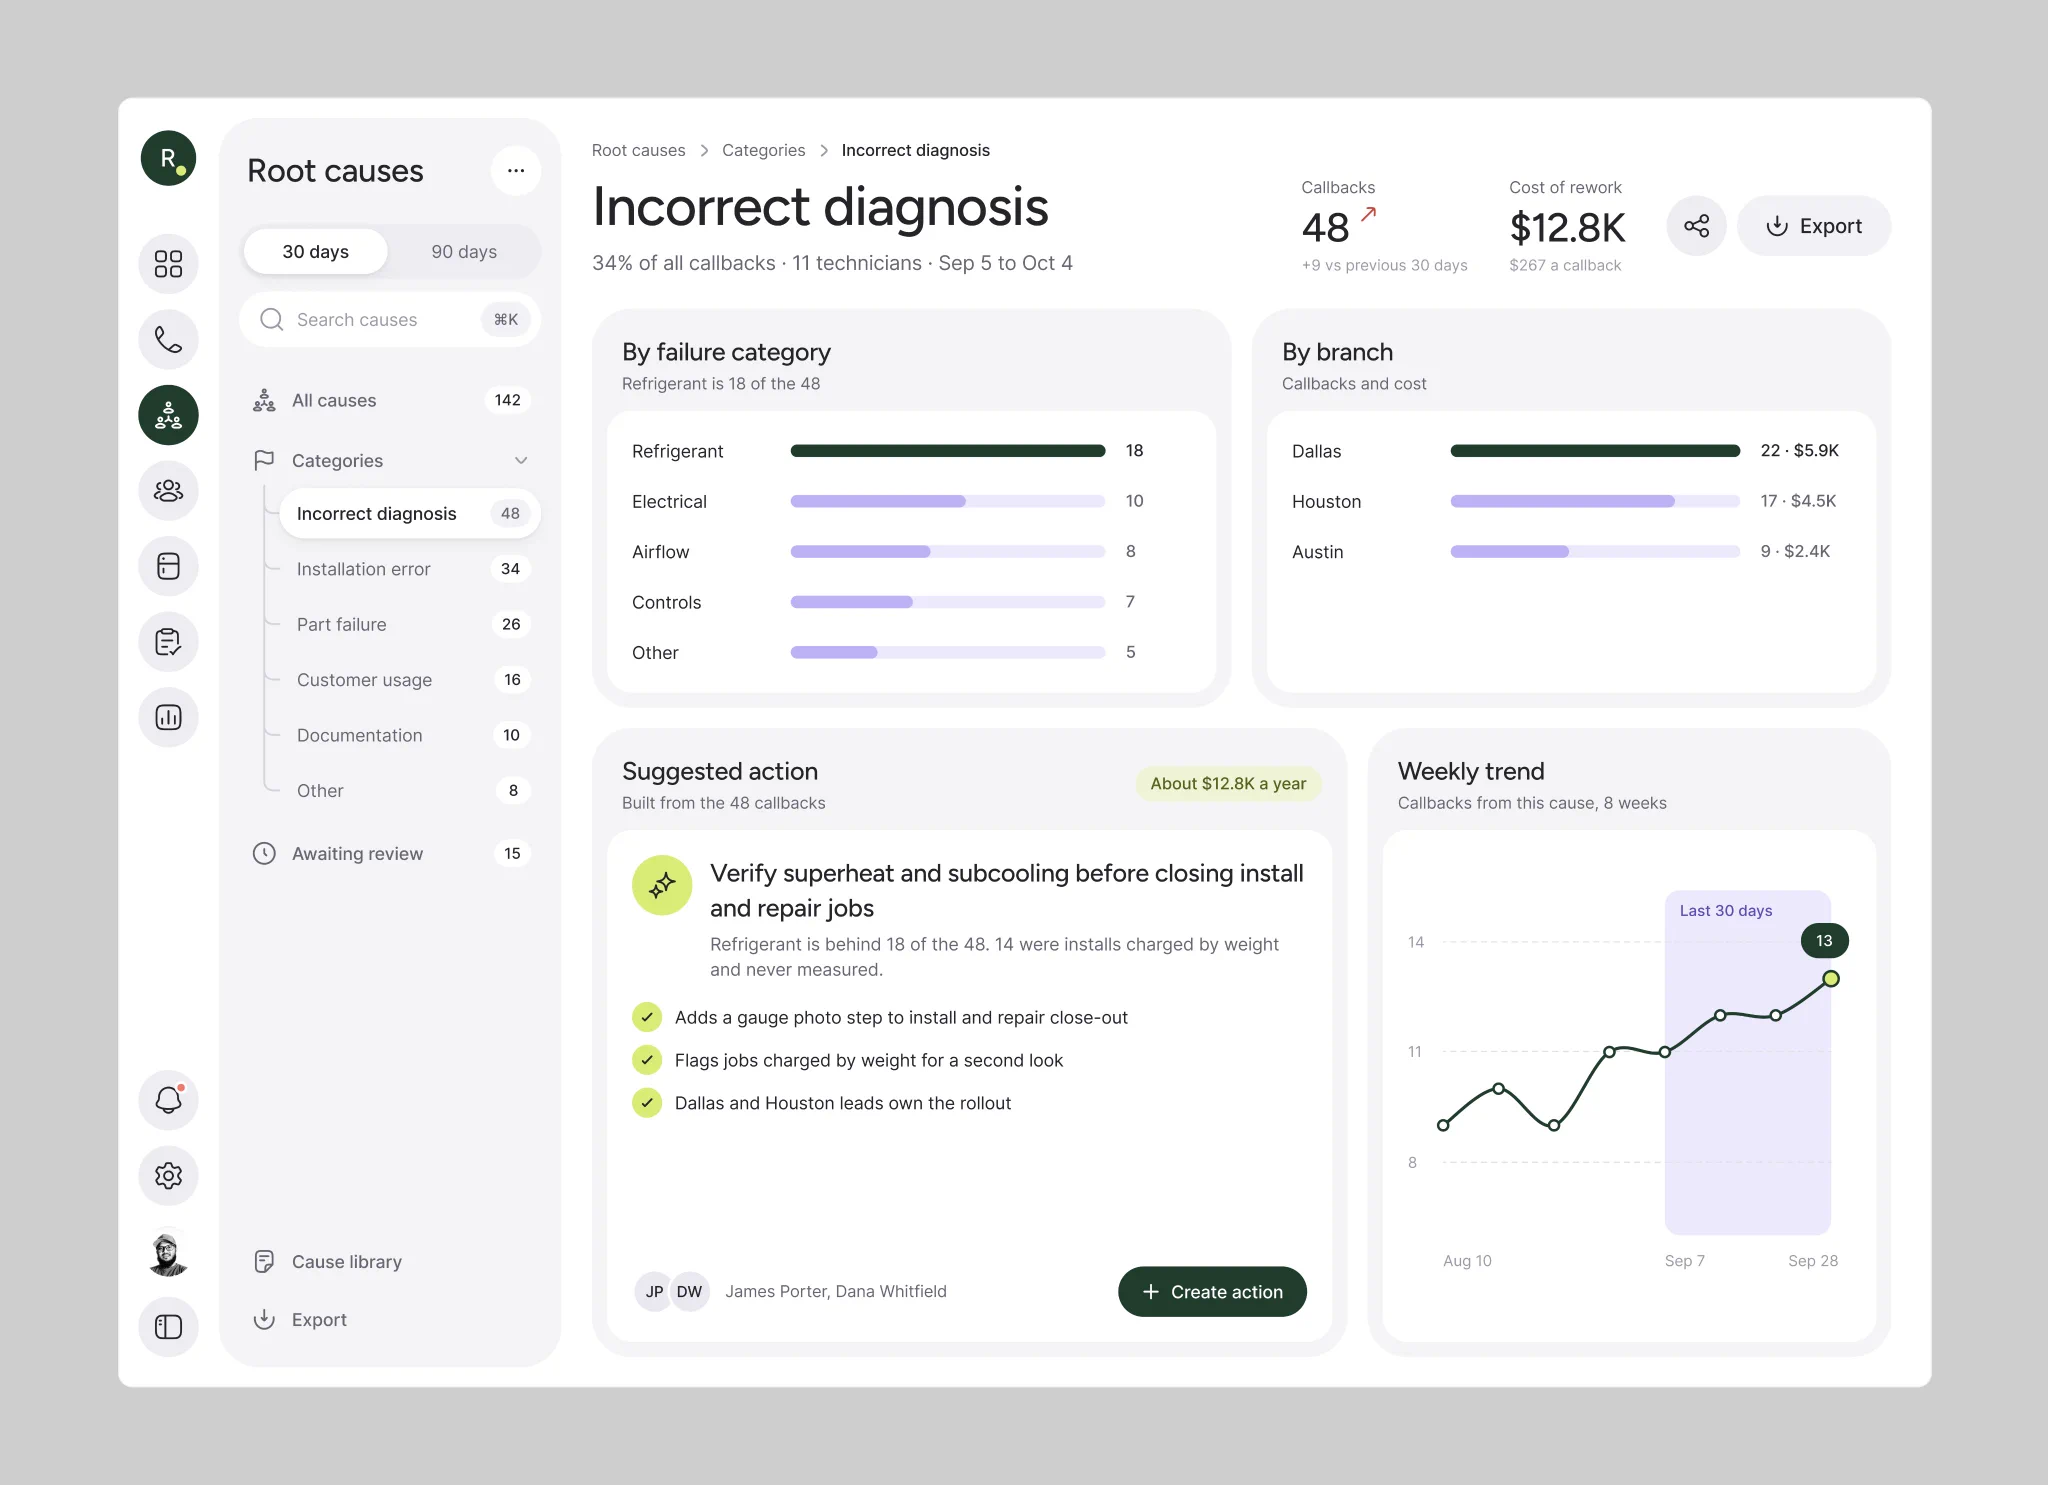Open the three-dot menu beside Root causes
Image resolution: width=2048 pixels, height=1485 pixels.
[x=516, y=170]
